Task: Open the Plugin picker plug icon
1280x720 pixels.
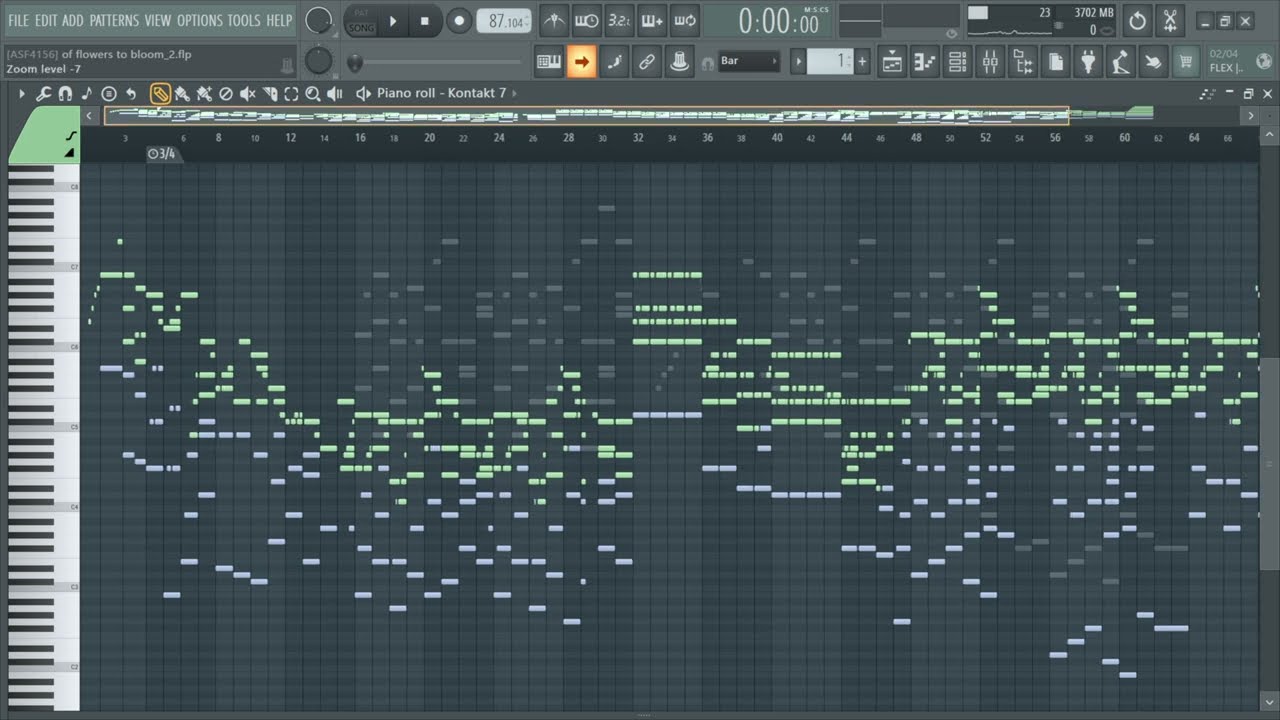Action: point(1088,62)
